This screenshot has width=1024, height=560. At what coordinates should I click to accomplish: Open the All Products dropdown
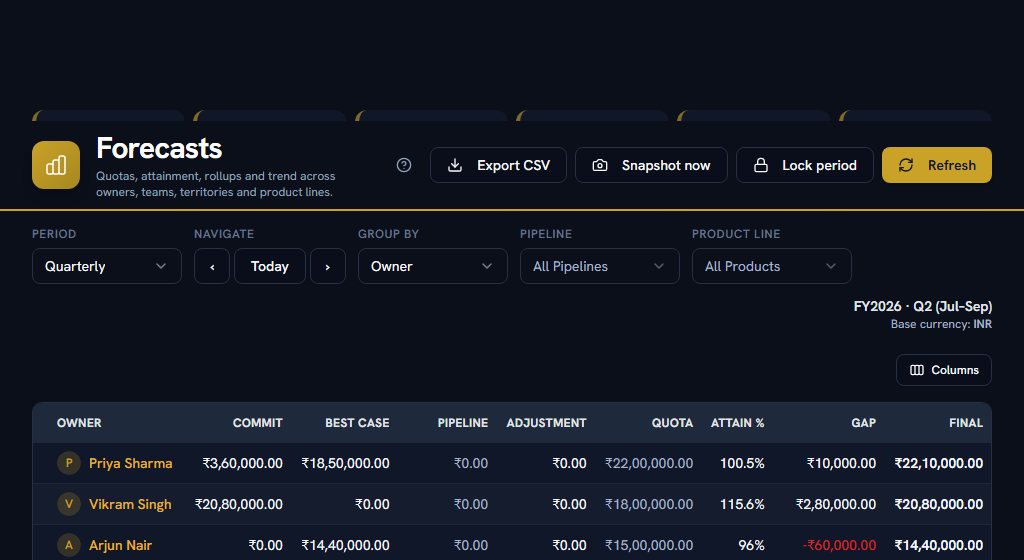771,266
